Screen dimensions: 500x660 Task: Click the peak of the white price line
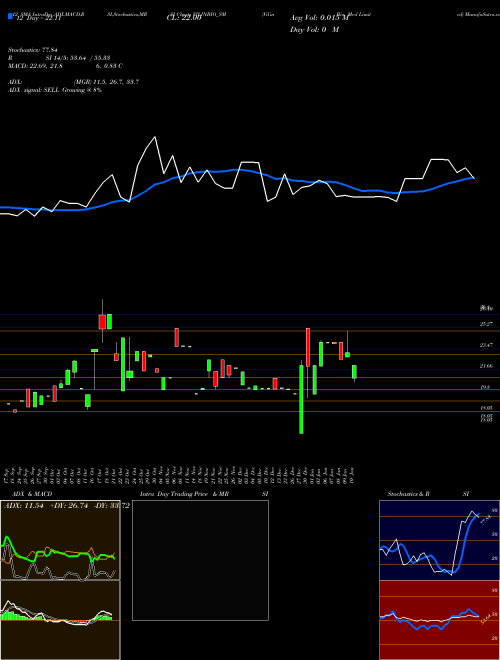pos(155,137)
